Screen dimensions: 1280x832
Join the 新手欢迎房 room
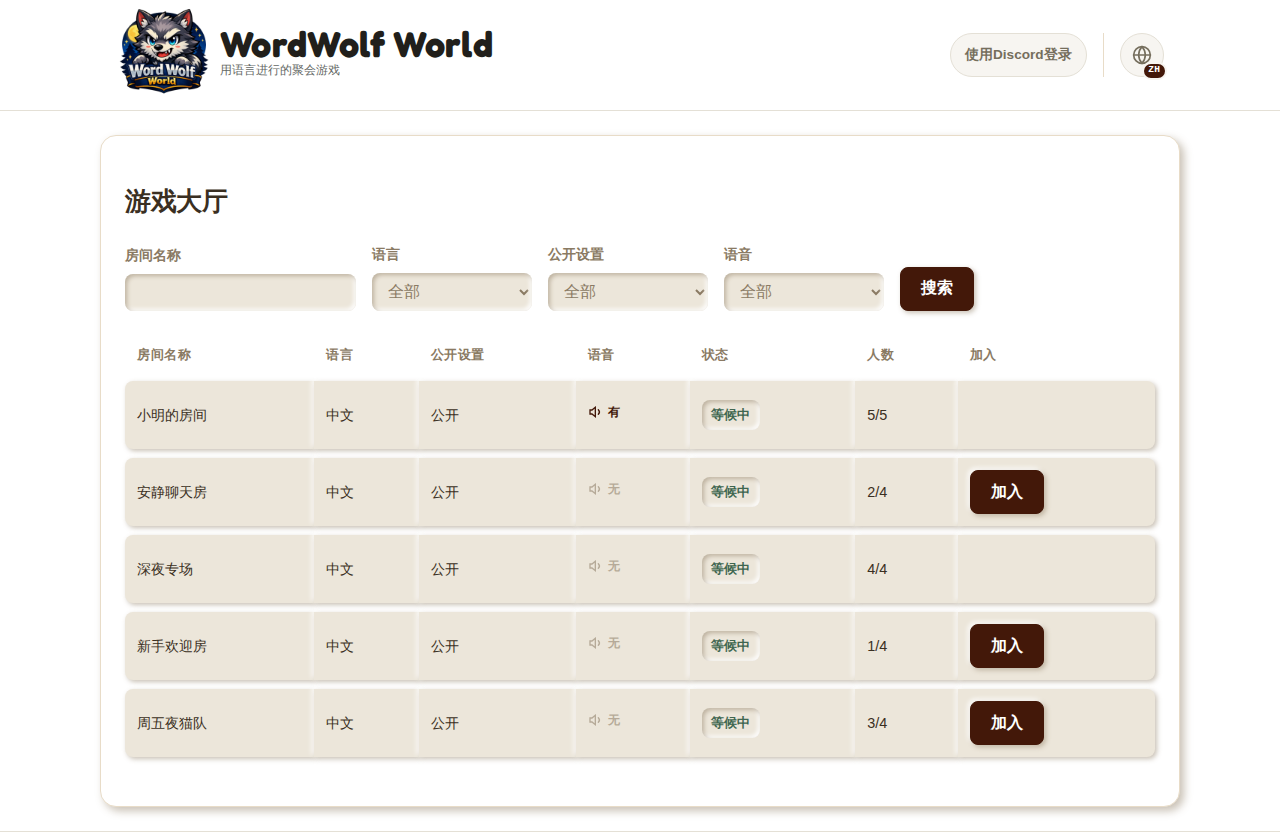click(x=1007, y=646)
